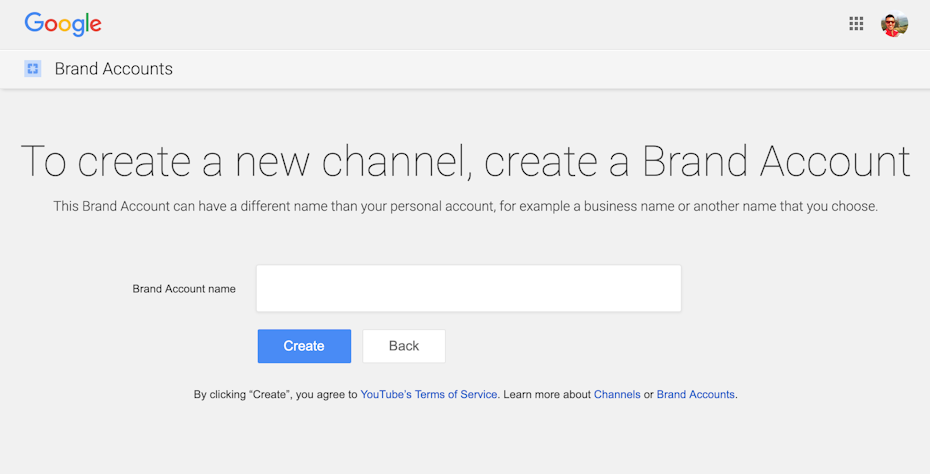The width and height of the screenshot is (930, 474).
Task: Click the Google logo
Action: [63, 24]
